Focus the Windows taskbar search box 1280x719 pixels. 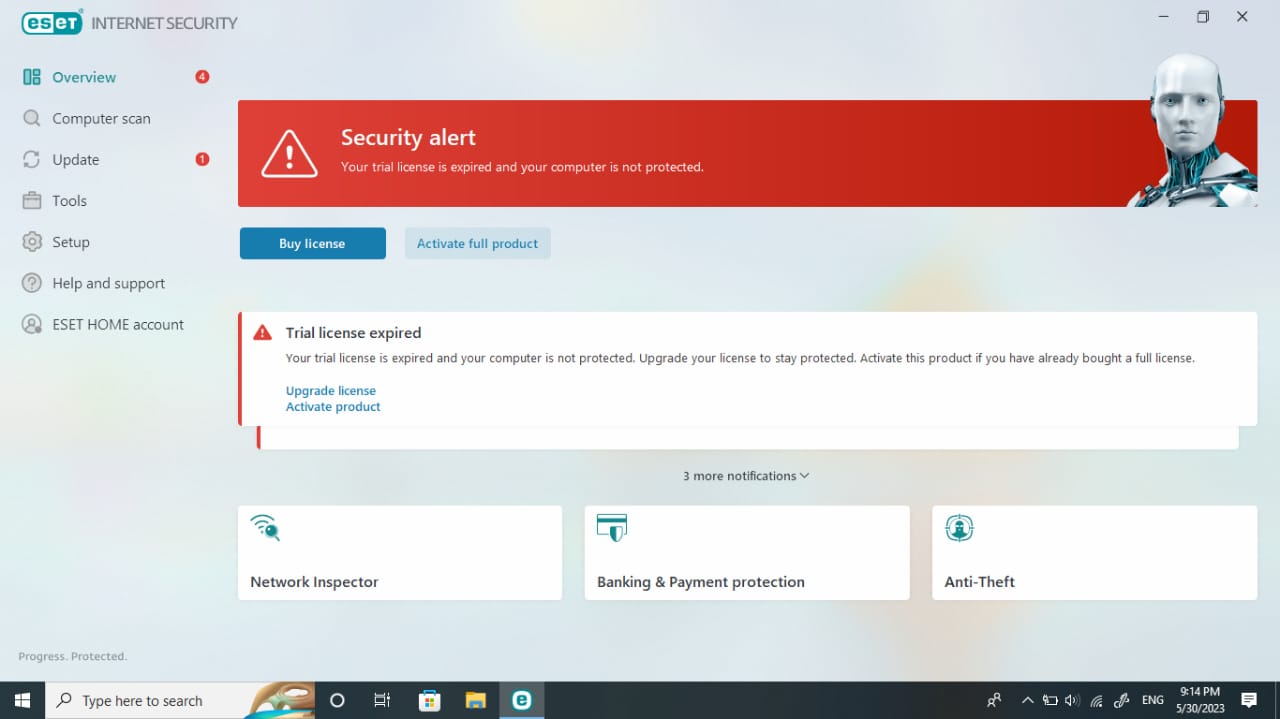[180, 700]
